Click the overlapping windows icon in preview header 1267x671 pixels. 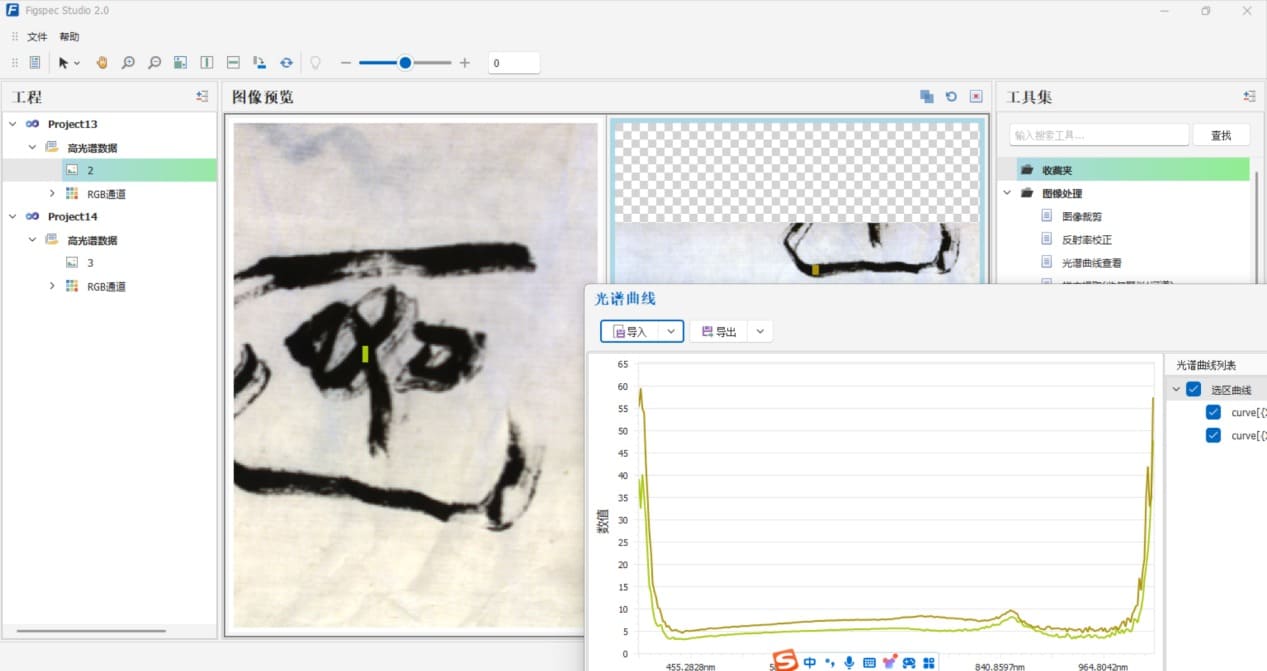point(927,97)
